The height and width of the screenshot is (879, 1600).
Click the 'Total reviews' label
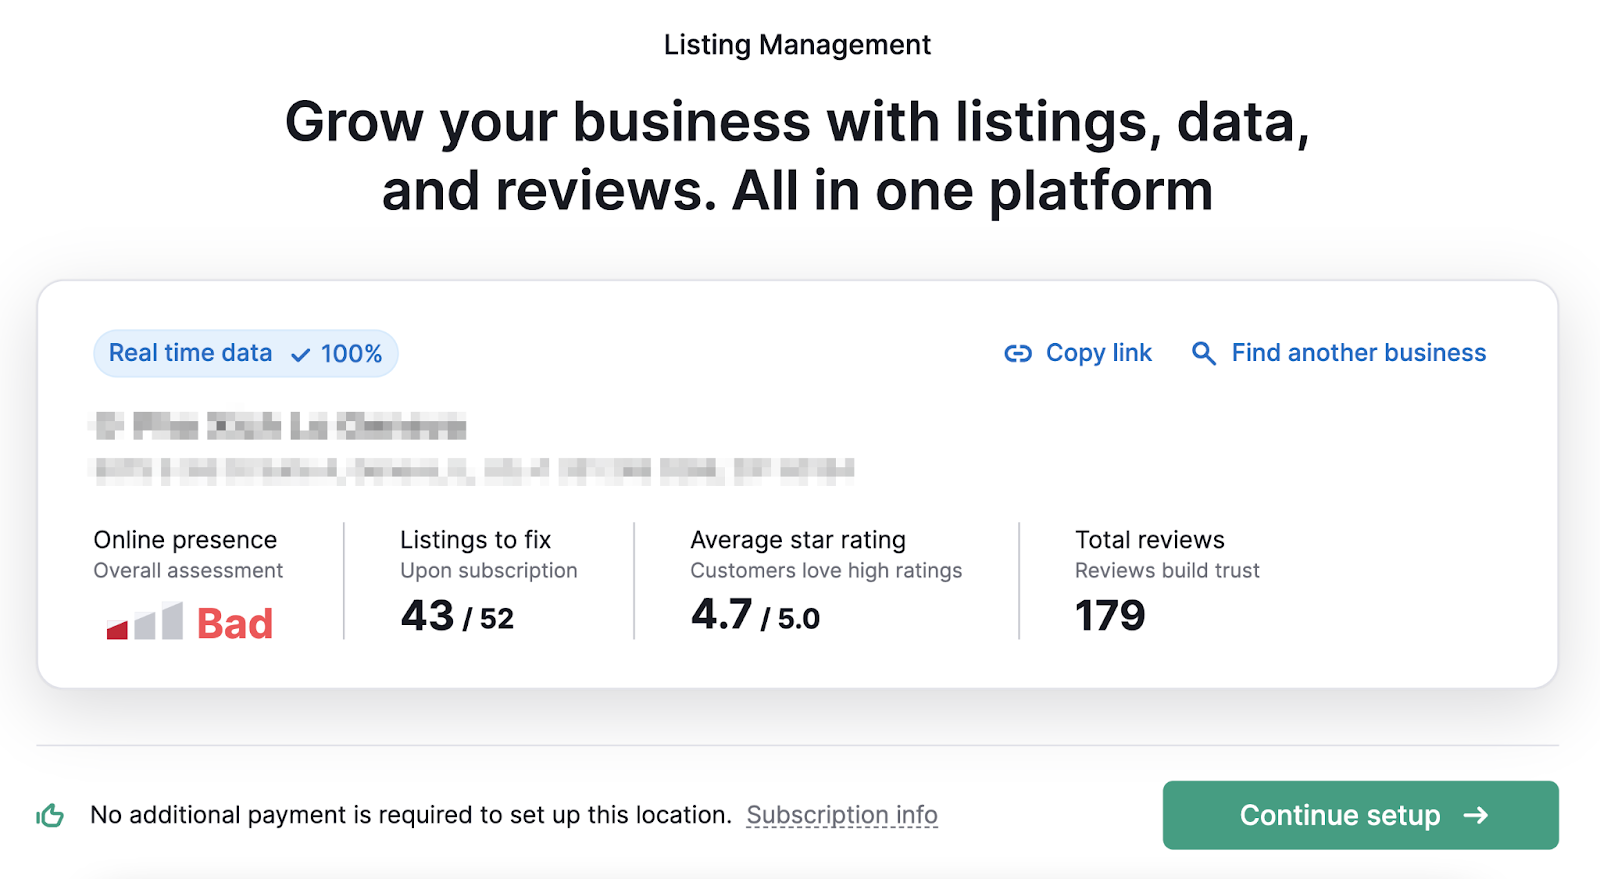pyautogui.click(x=1150, y=540)
